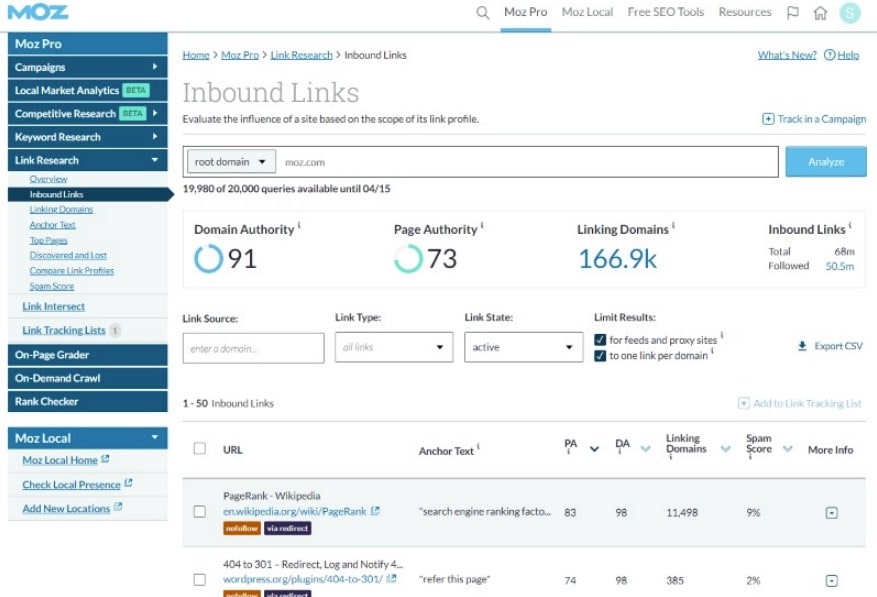The image size is (877, 597).
Task: Click the Linking Domains info icon
Action: click(673, 225)
